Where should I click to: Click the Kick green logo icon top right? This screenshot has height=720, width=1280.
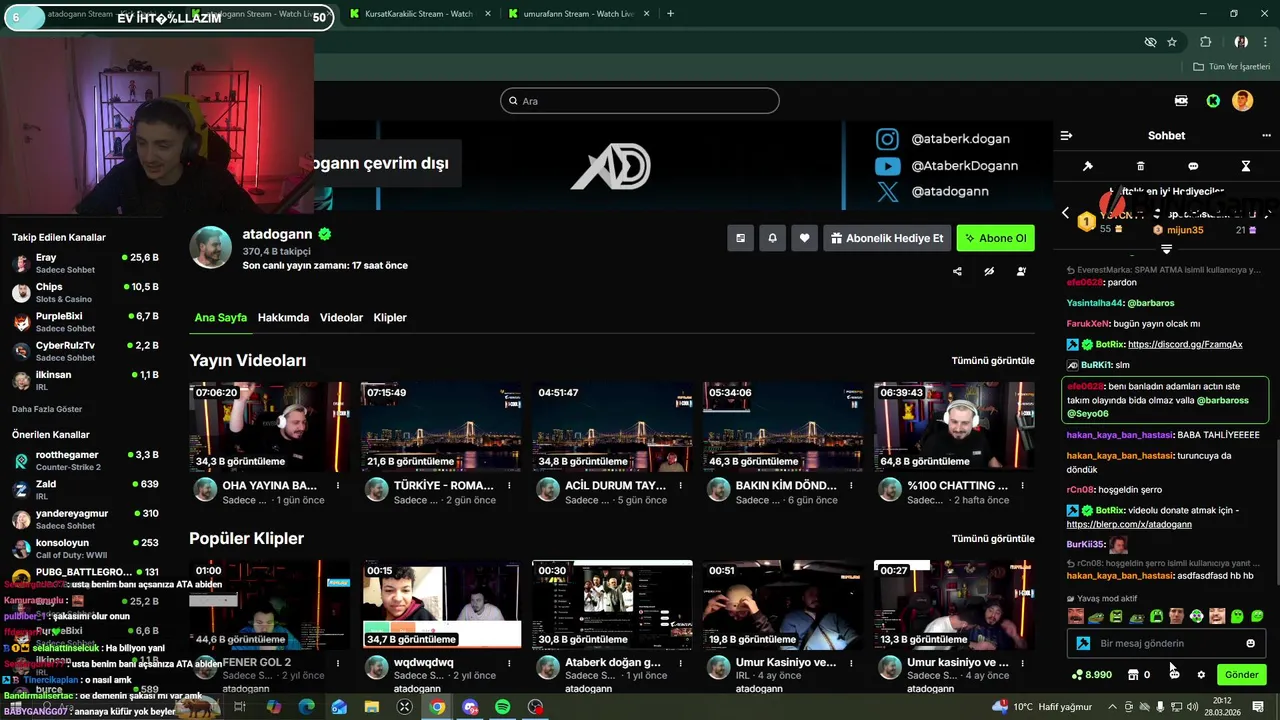[1213, 101]
